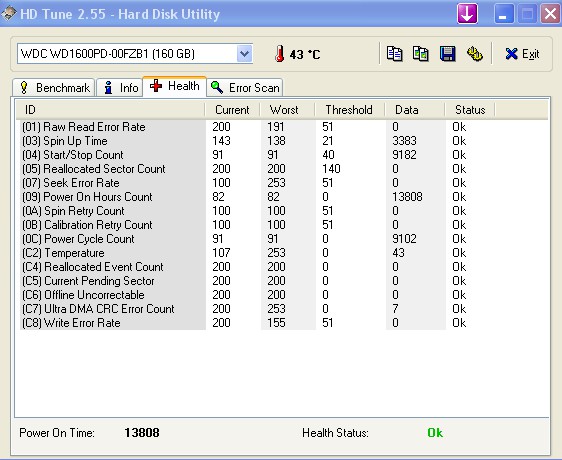Click the copy screenshot to clipboard icon
Image resolution: width=562 pixels, height=460 pixels.
(x=421, y=54)
